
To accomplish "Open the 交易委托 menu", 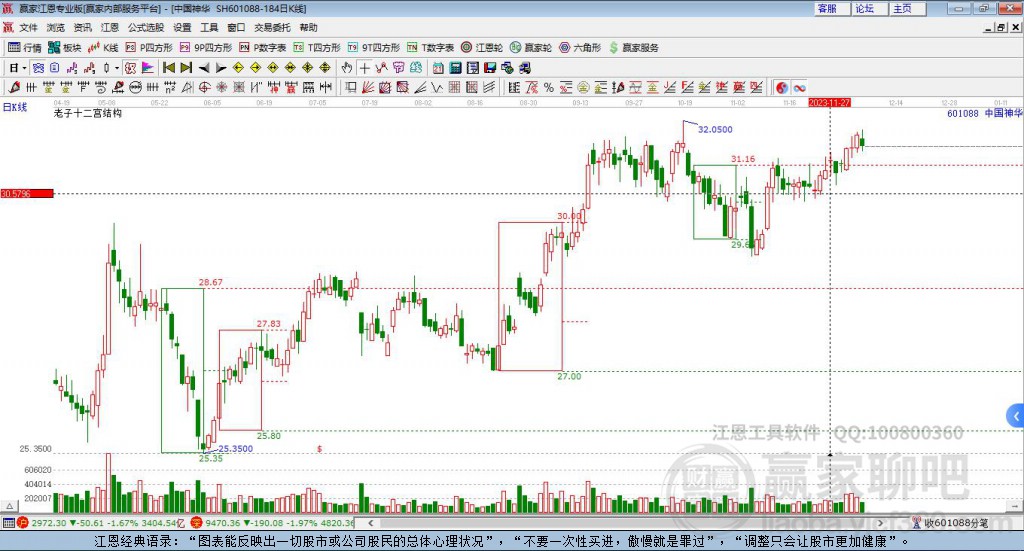I will (272, 27).
